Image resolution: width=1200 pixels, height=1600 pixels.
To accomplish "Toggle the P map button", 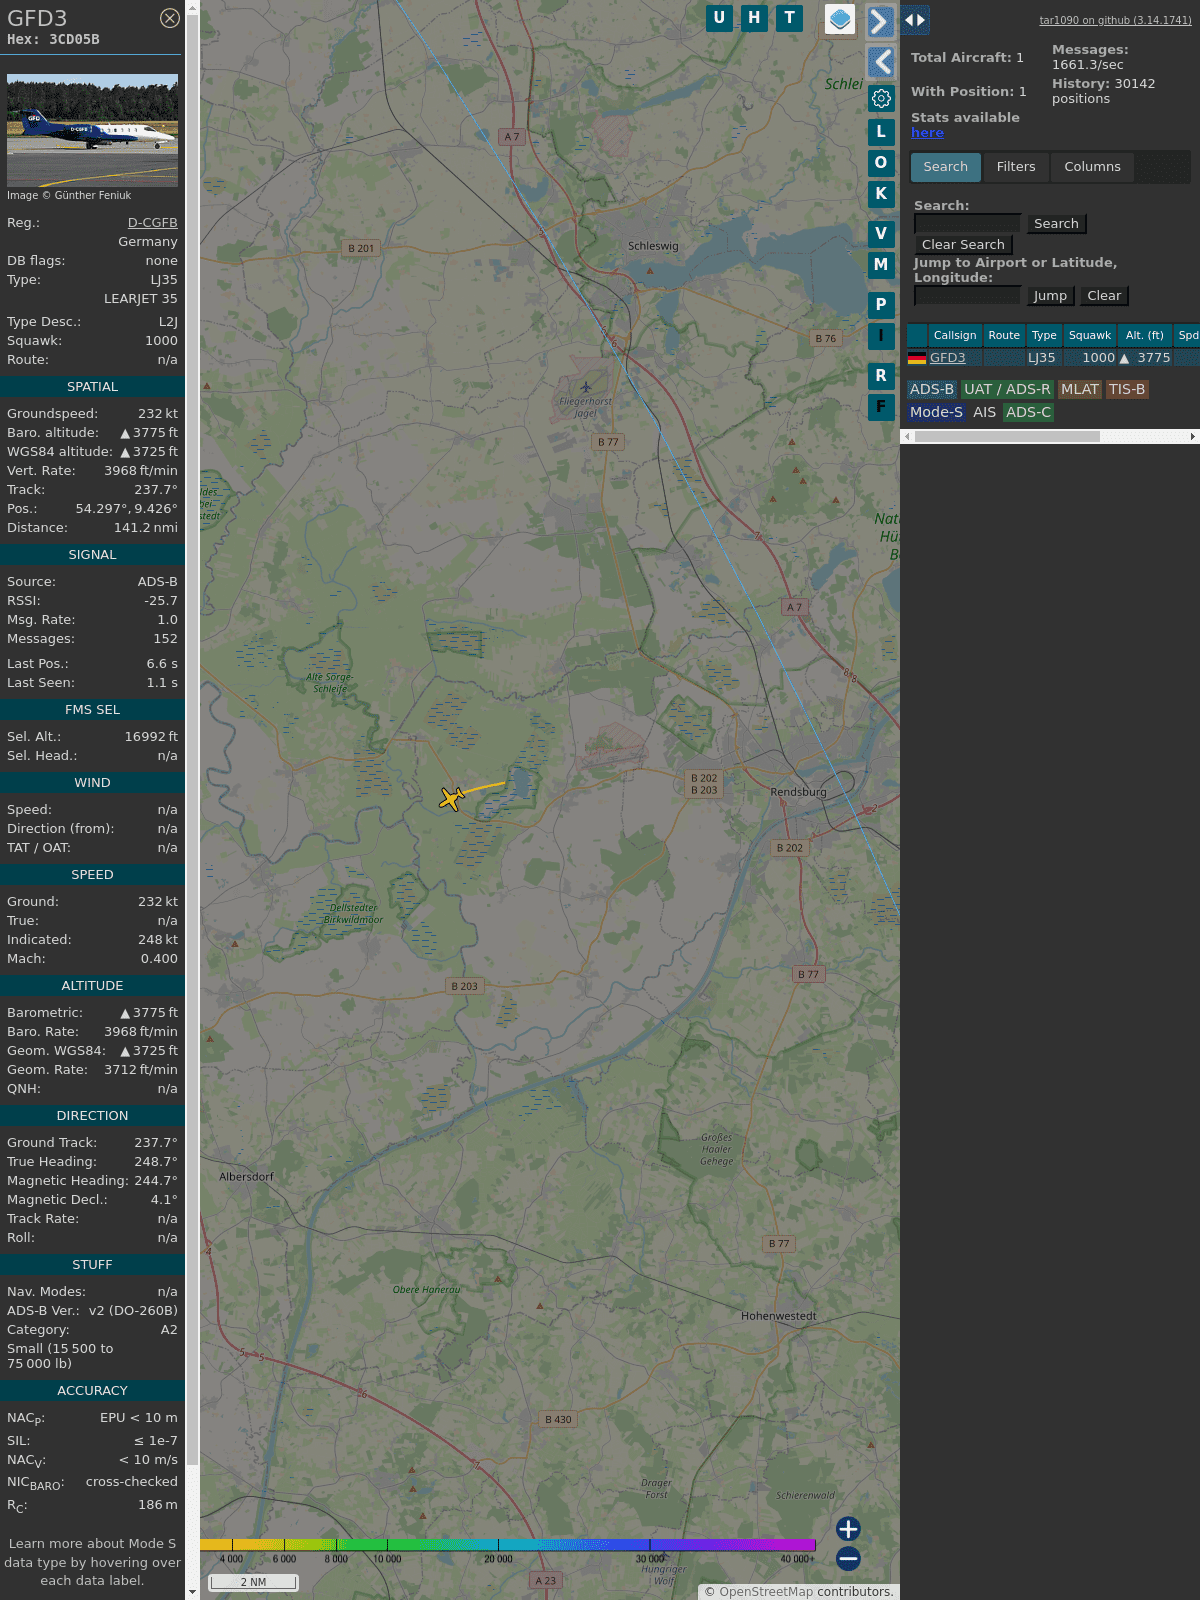I will (x=881, y=305).
